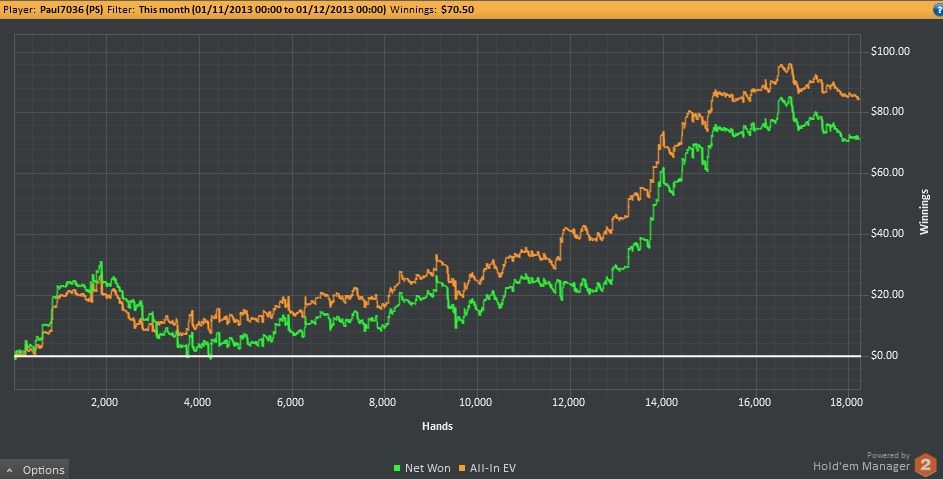Click the Winnings $70.50 total
The width and height of the screenshot is (943, 479).
(x=432, y=10)
